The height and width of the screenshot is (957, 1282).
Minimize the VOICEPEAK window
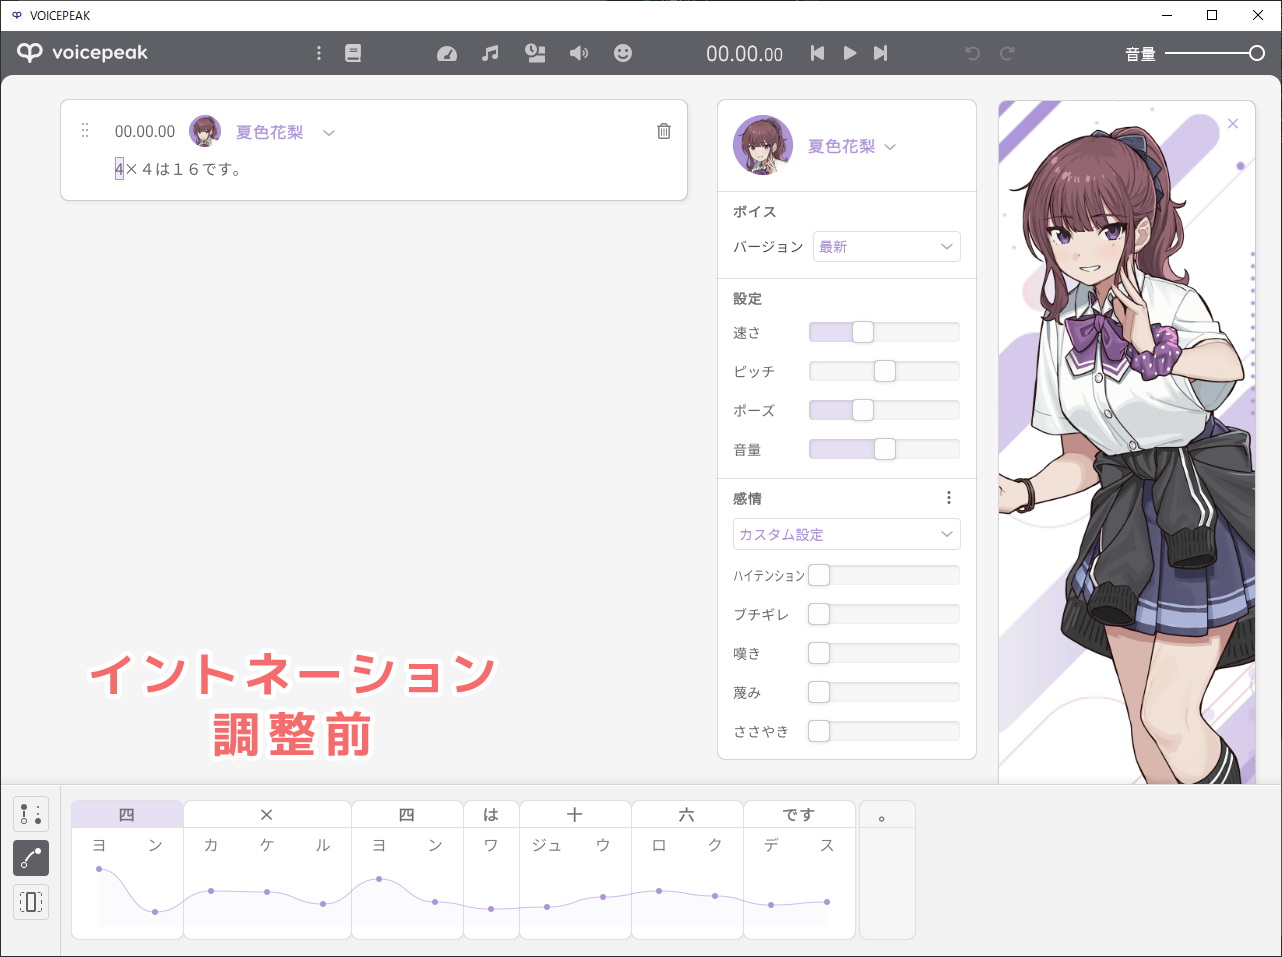pyautogui.click(x=1167, y=15)
